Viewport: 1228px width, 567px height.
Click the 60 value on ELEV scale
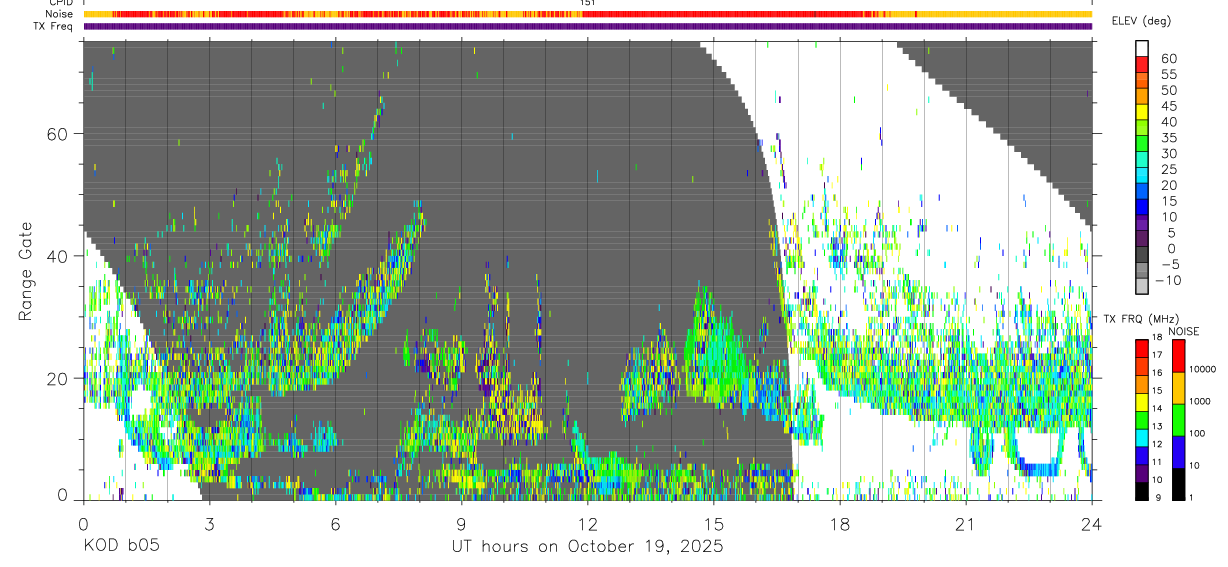tap(1168, 58)
